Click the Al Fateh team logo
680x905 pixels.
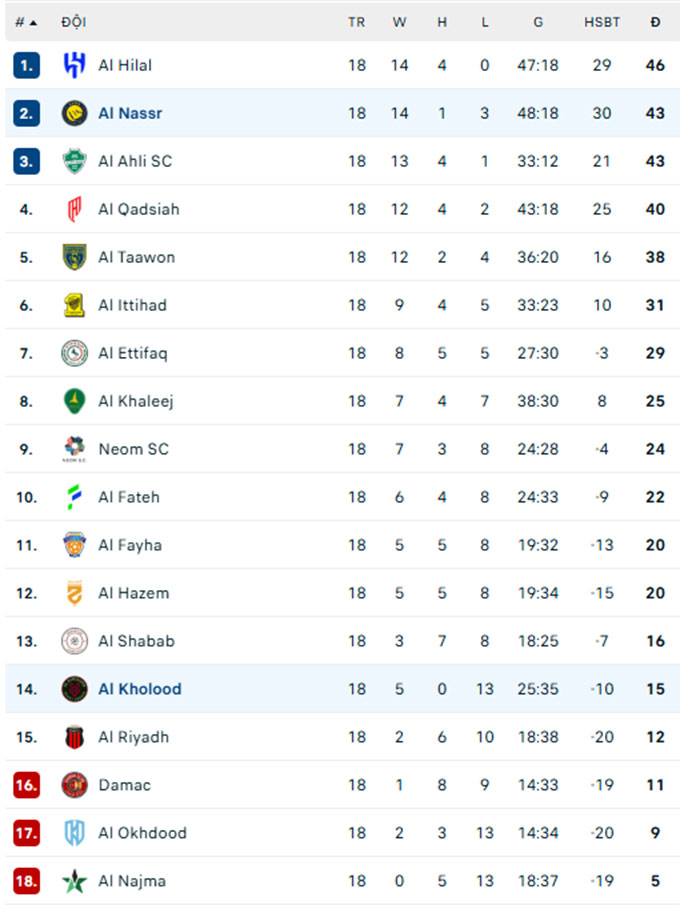[75, 497]
